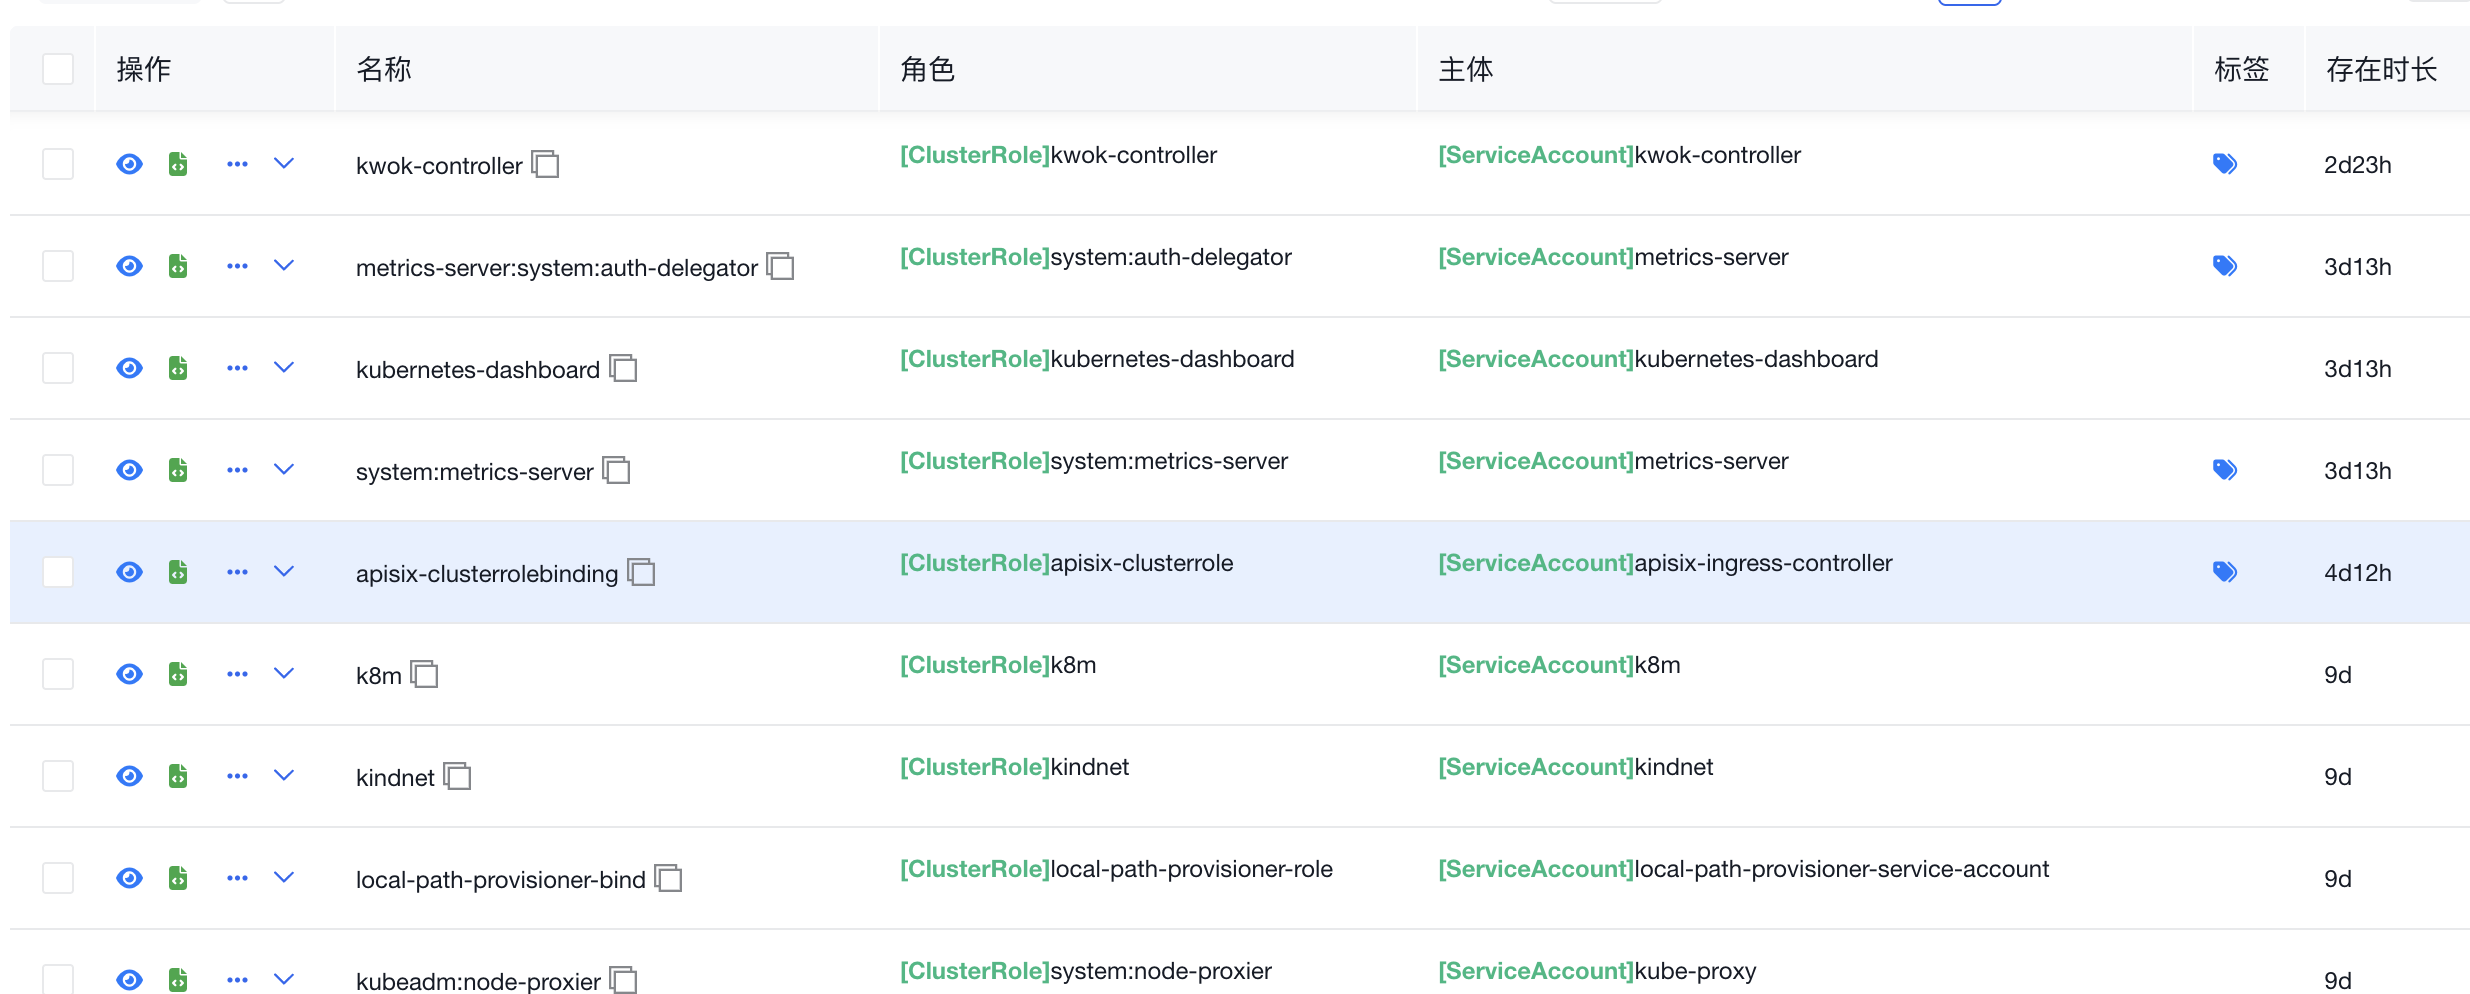Select the apisix-clusterrolebinding row checkbox
2470x994 pixels.
58,572
